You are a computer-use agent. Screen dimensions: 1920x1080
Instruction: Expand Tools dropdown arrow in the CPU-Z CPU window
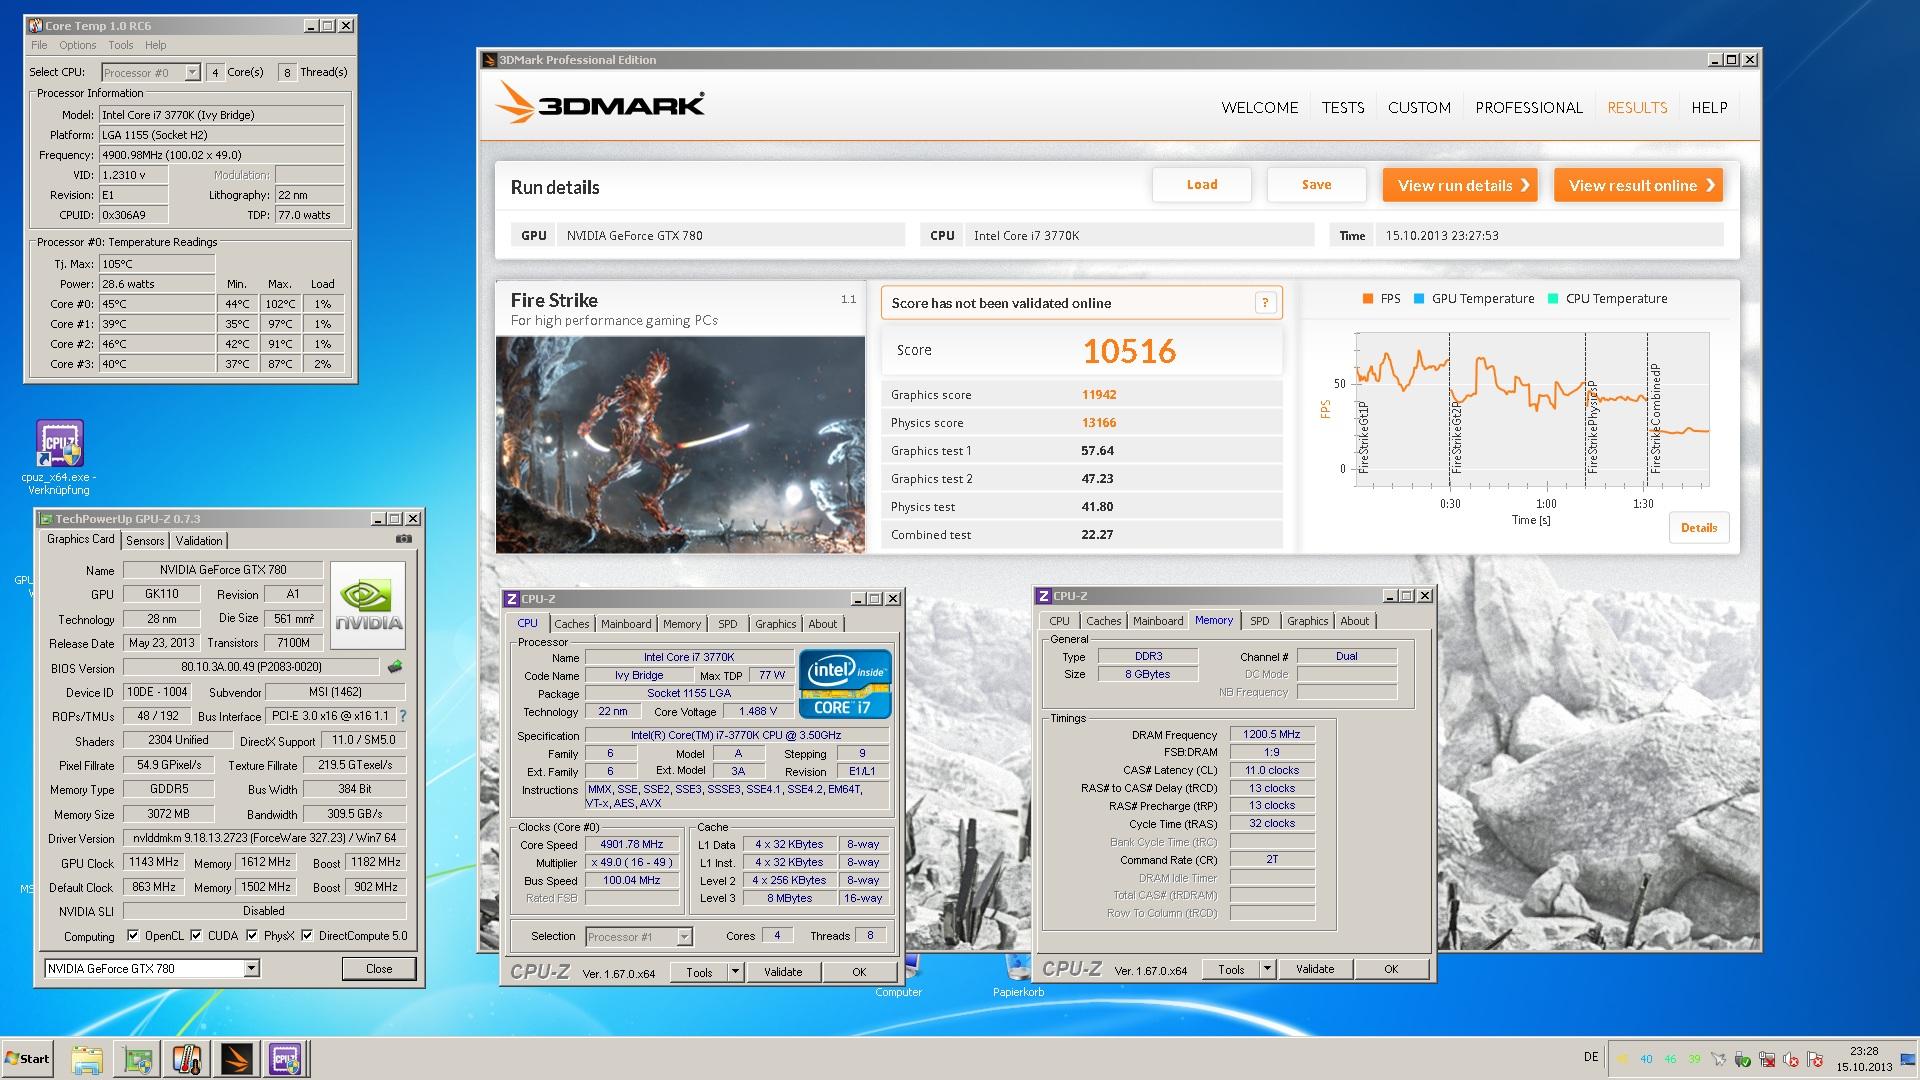[735, 971]
